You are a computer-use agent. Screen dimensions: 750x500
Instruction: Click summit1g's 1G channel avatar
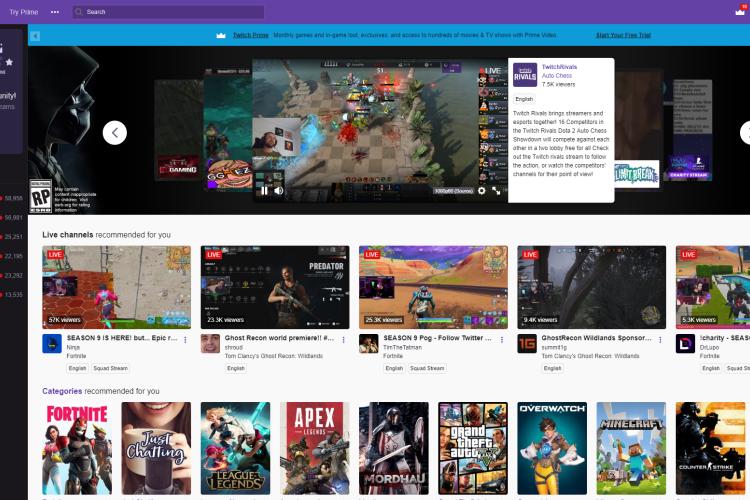[x=527, y=344]
